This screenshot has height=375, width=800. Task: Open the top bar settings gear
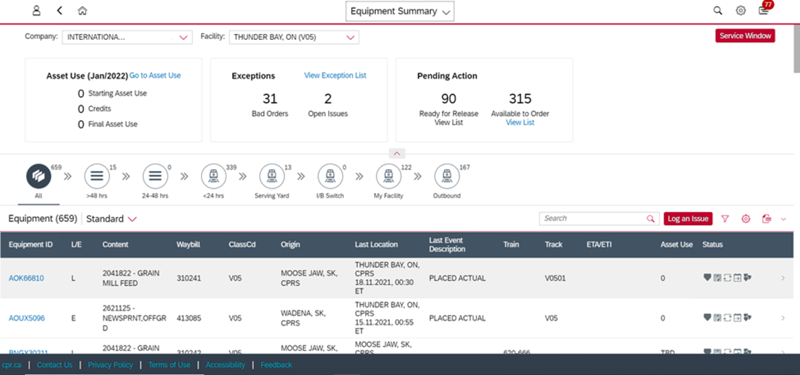(x=740, y=11)
